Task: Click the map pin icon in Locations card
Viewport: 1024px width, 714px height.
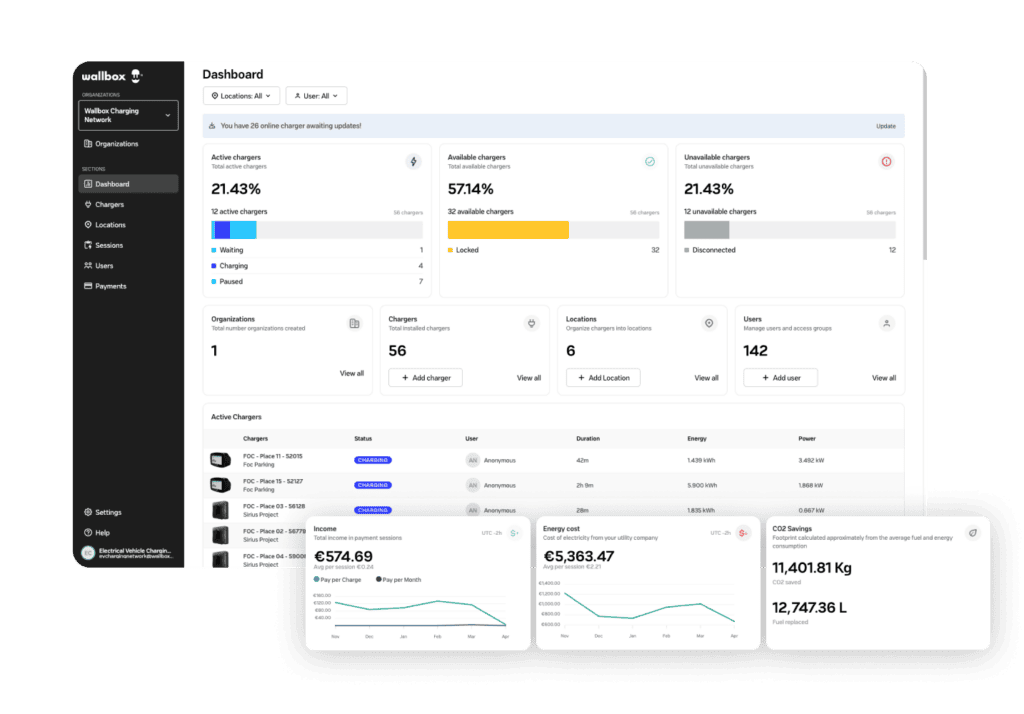Action: click(x=709, y=323)
